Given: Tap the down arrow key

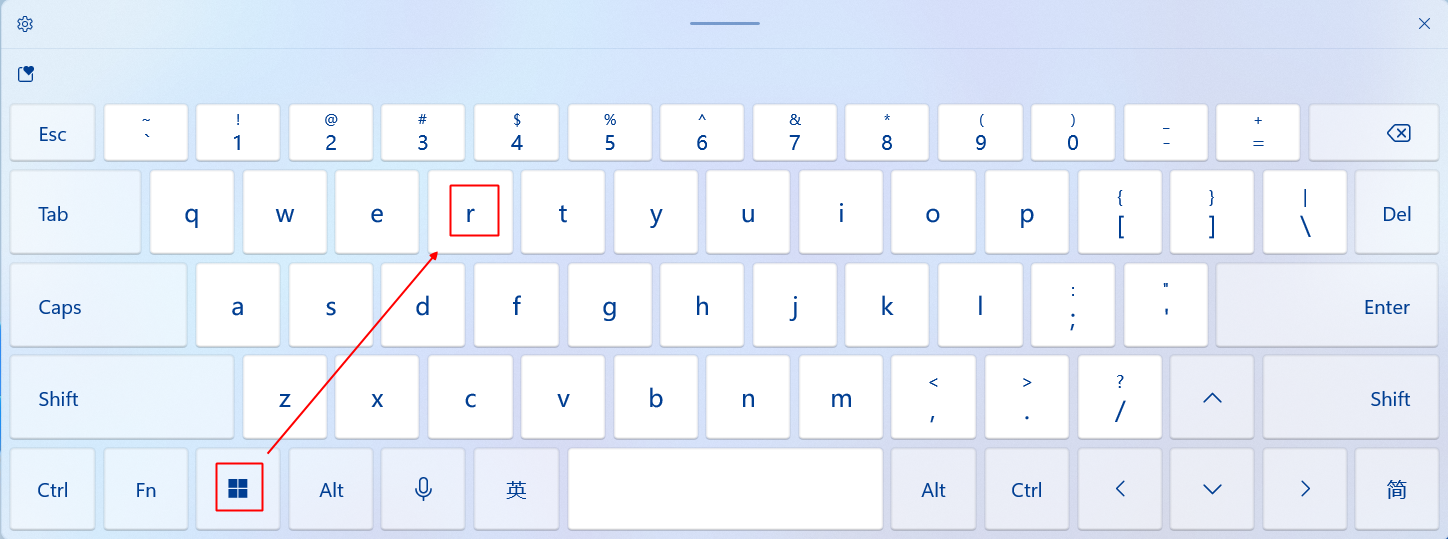Looking at the screenshot, I should tap(1212, 489).
